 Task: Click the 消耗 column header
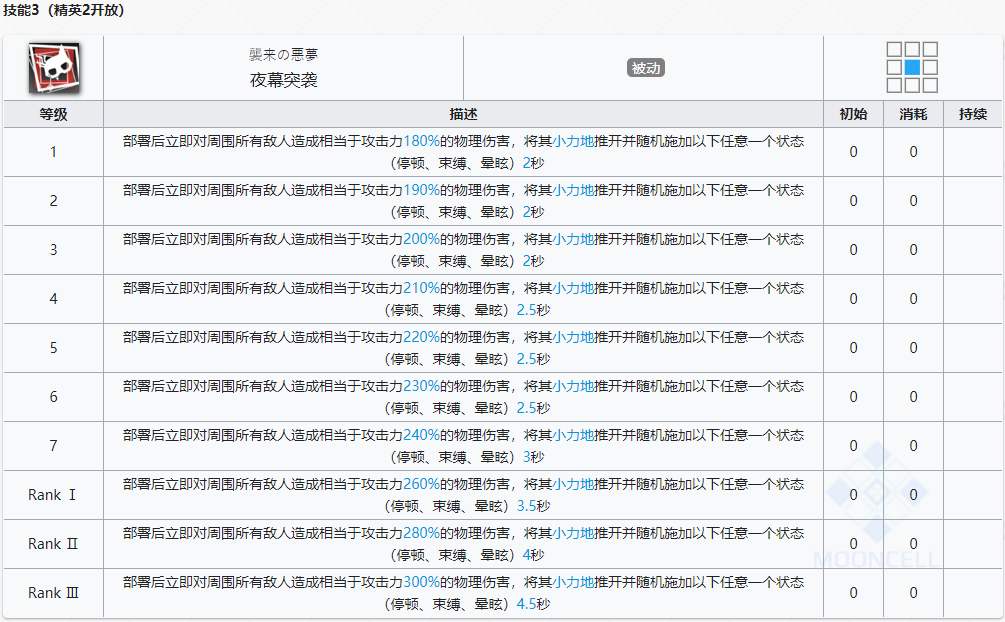click(913, 114)
